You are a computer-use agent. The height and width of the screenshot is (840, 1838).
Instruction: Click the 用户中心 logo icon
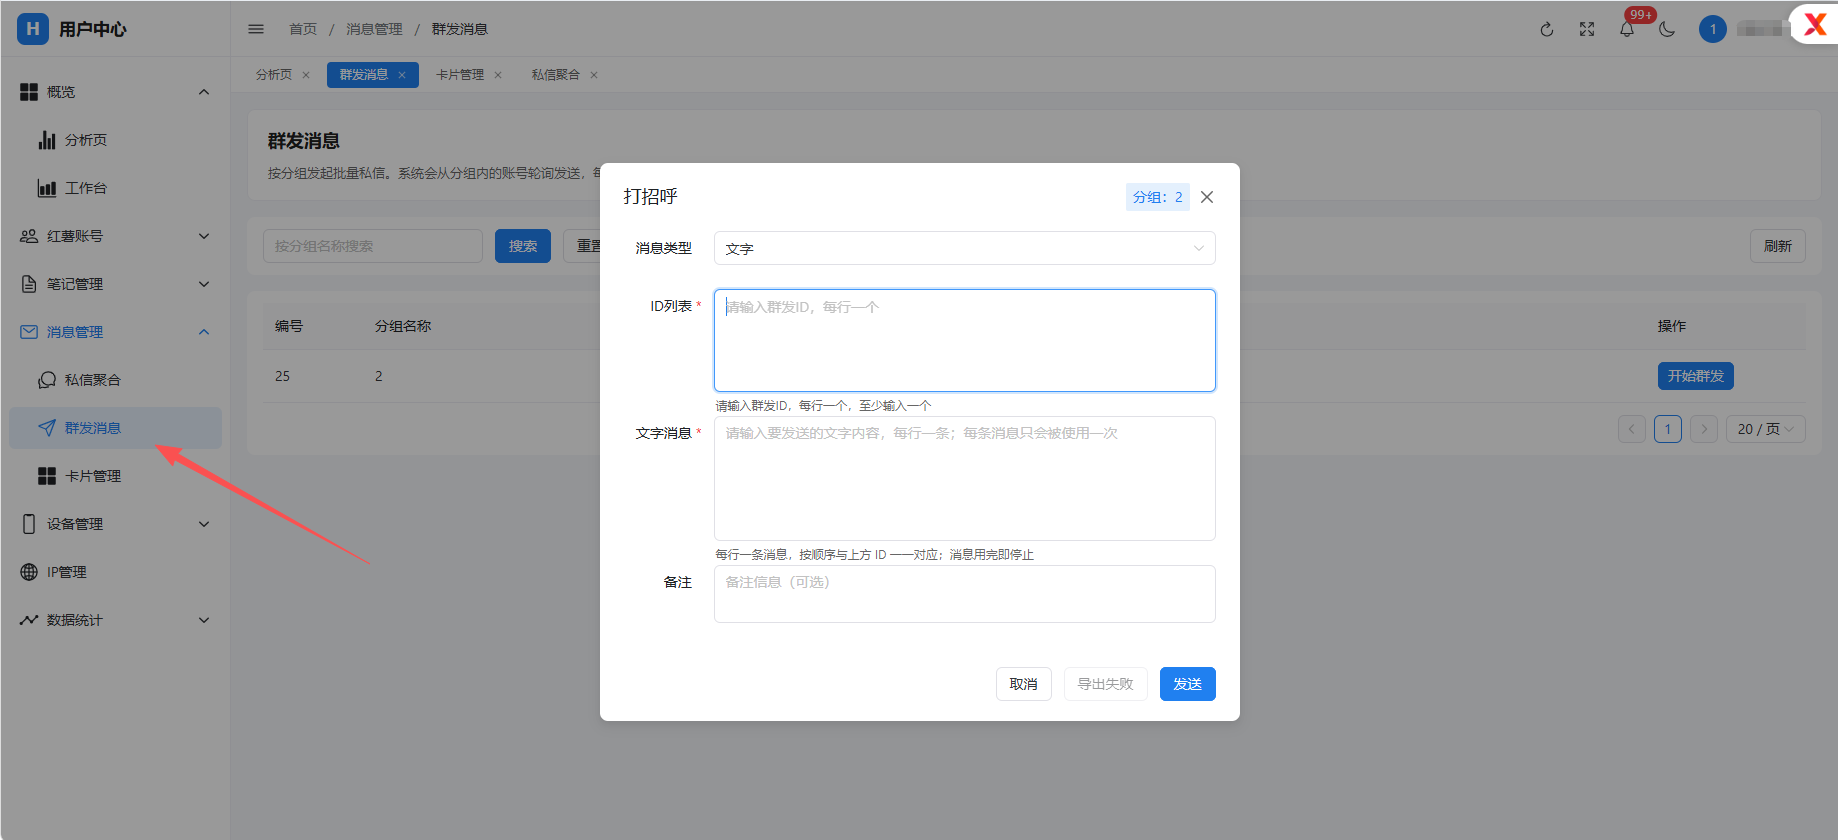tap(33, 29)
